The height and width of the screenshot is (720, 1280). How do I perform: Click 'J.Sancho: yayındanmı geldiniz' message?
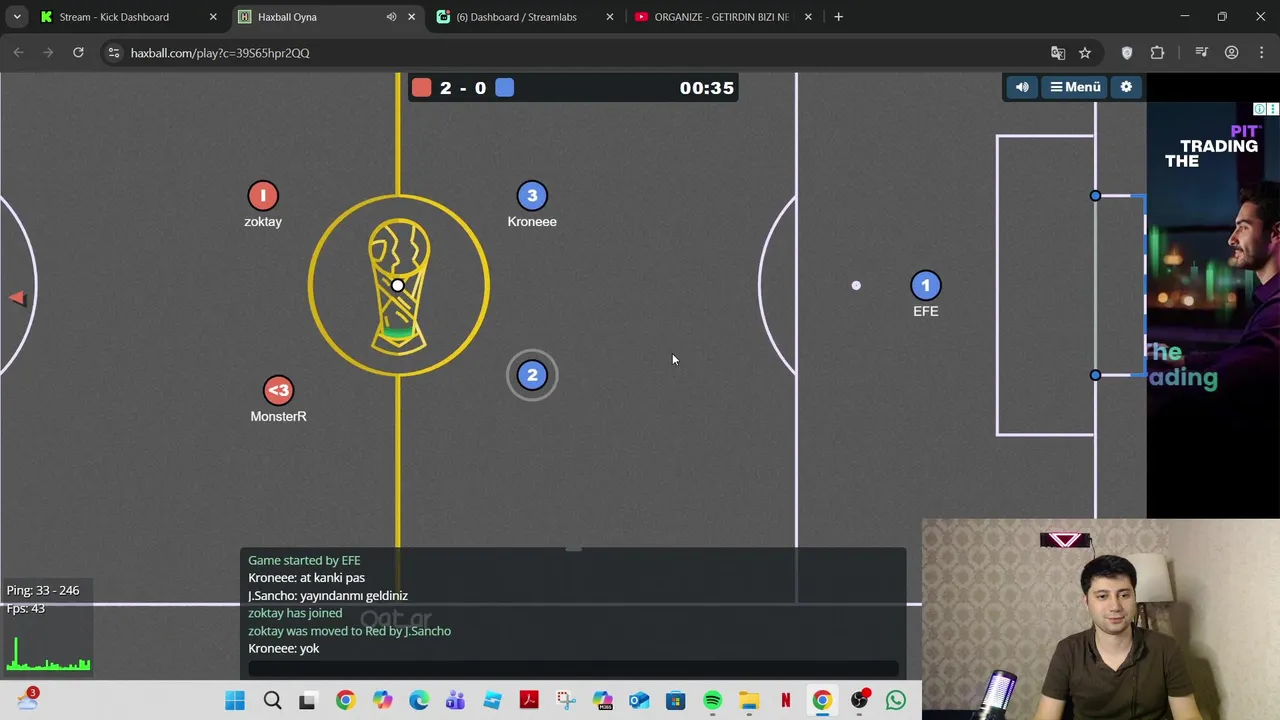point(328,596)
